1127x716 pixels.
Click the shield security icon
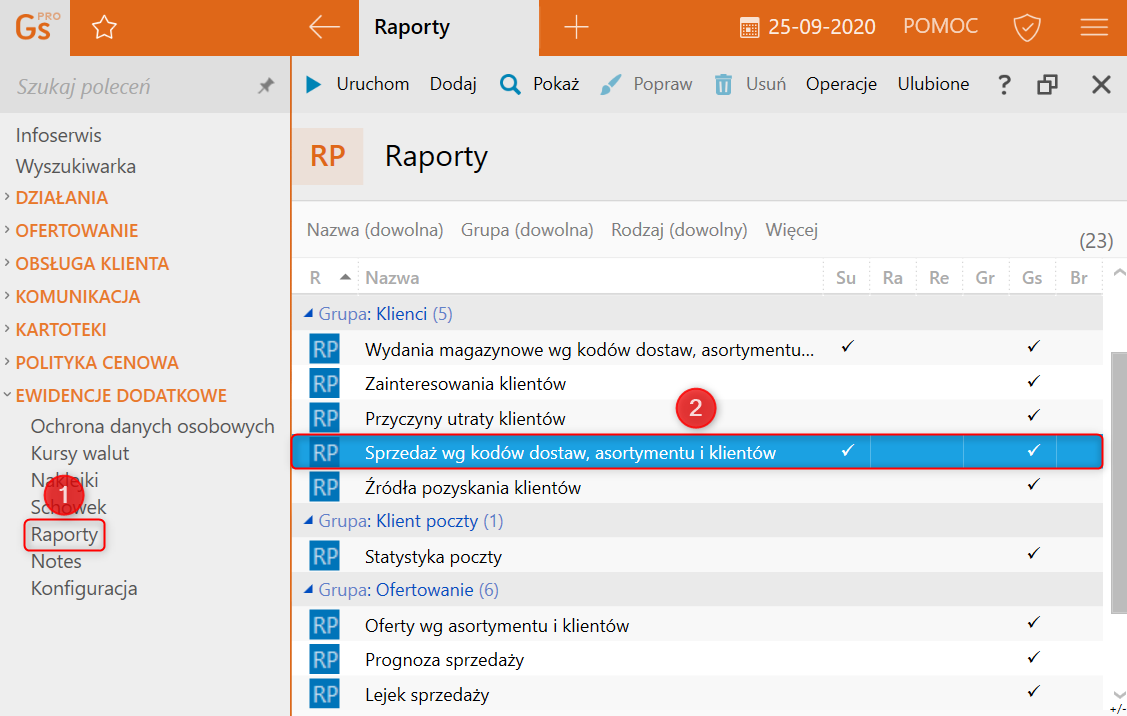pos(1027,28)
